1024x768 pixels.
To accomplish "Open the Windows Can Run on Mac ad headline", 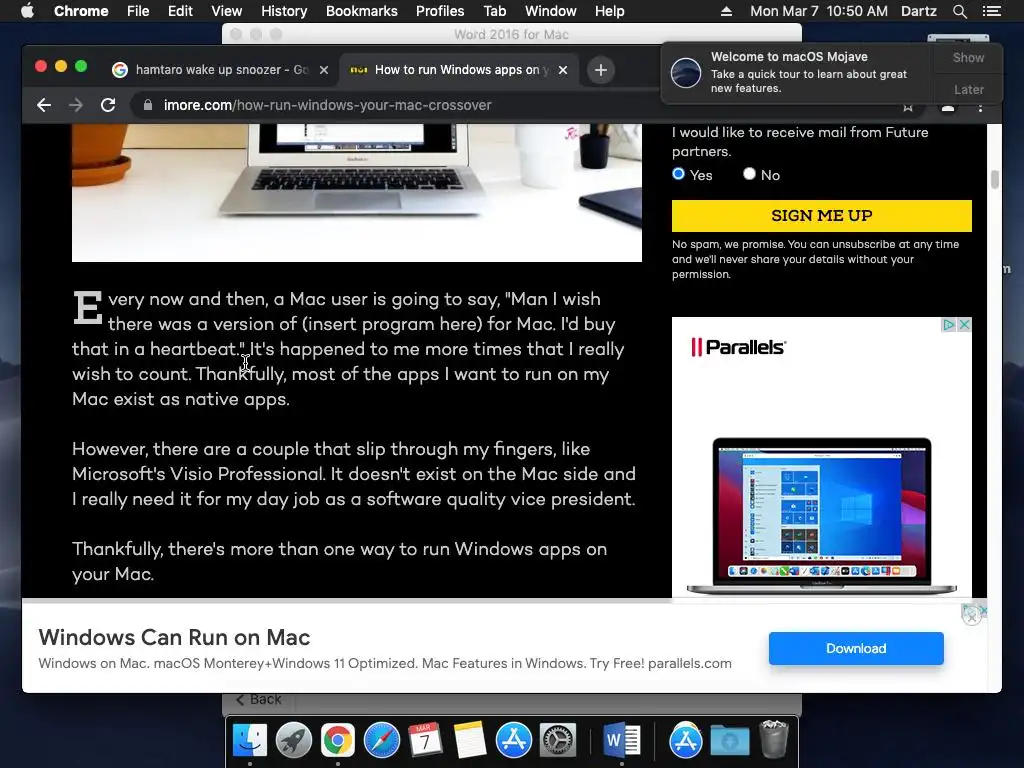I will (x=174, y=637).
